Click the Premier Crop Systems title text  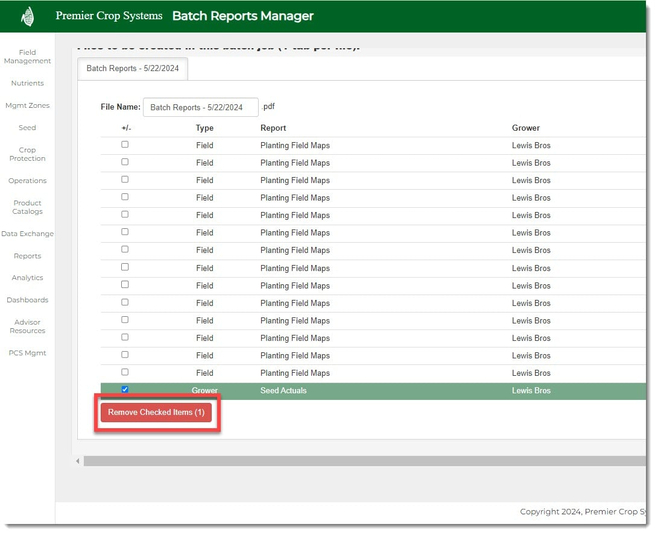(x=109, y=15)
